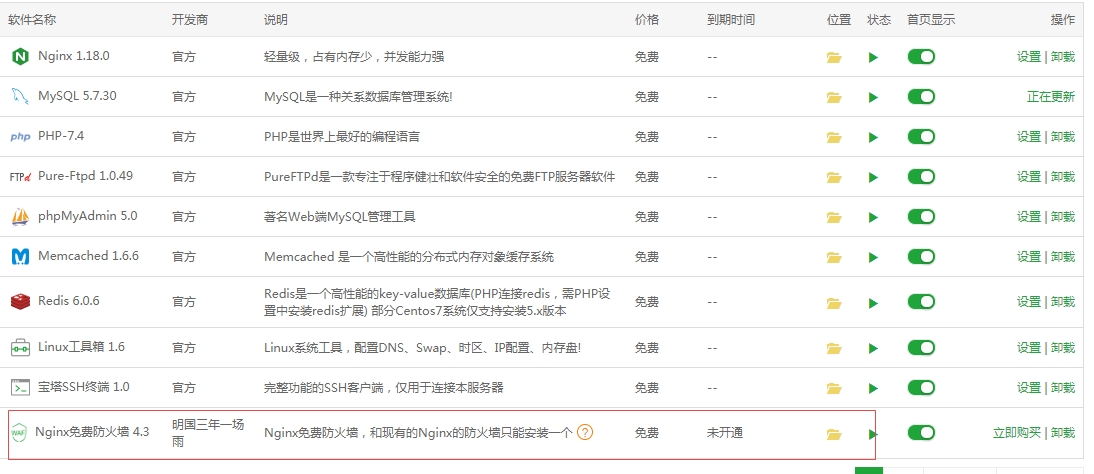The image size is (1094, 474).
Task: Click the Nginx logo icon
Action: [x=20, y=57]
